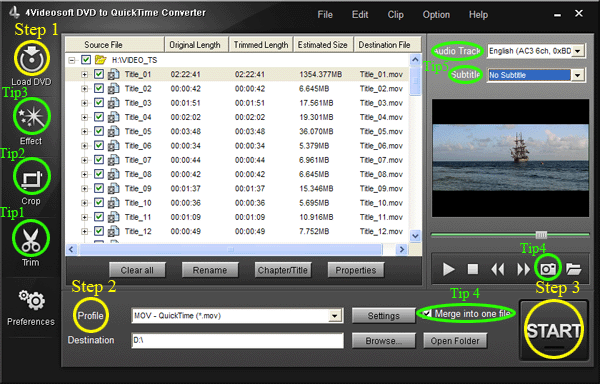
Task: Click the Browse... button
Action: (x=383, y=340)
